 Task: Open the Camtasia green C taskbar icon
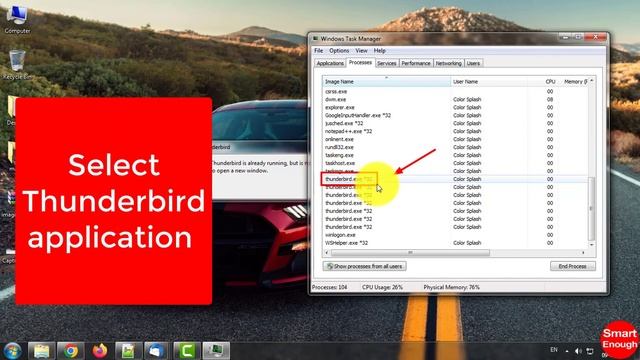[x=187, y=351]
